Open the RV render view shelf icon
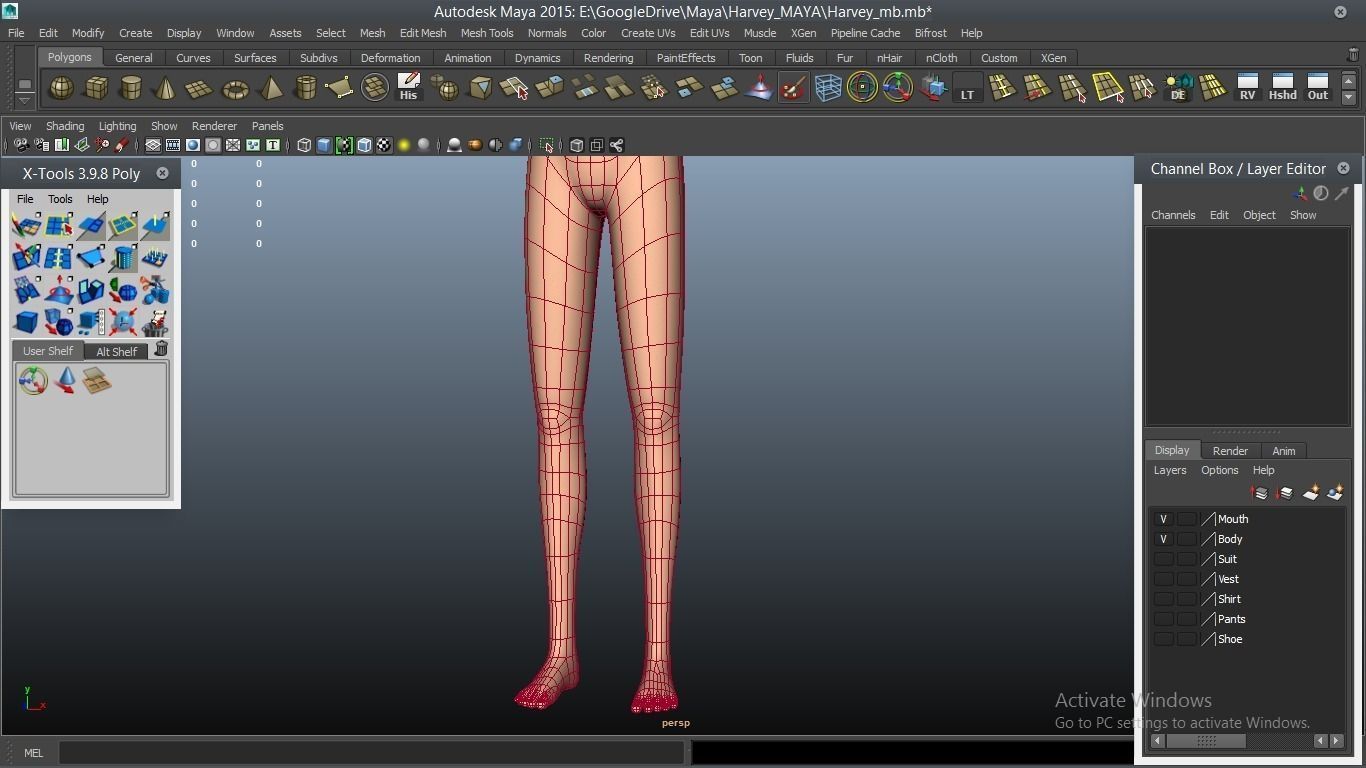 point(1247,88)
